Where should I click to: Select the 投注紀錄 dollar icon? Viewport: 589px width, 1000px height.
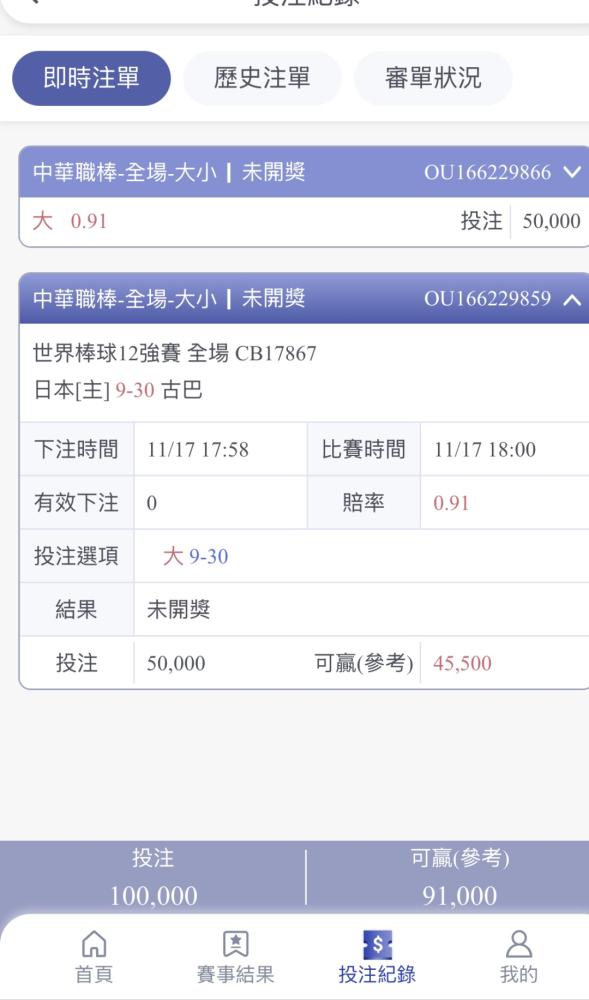377,945
